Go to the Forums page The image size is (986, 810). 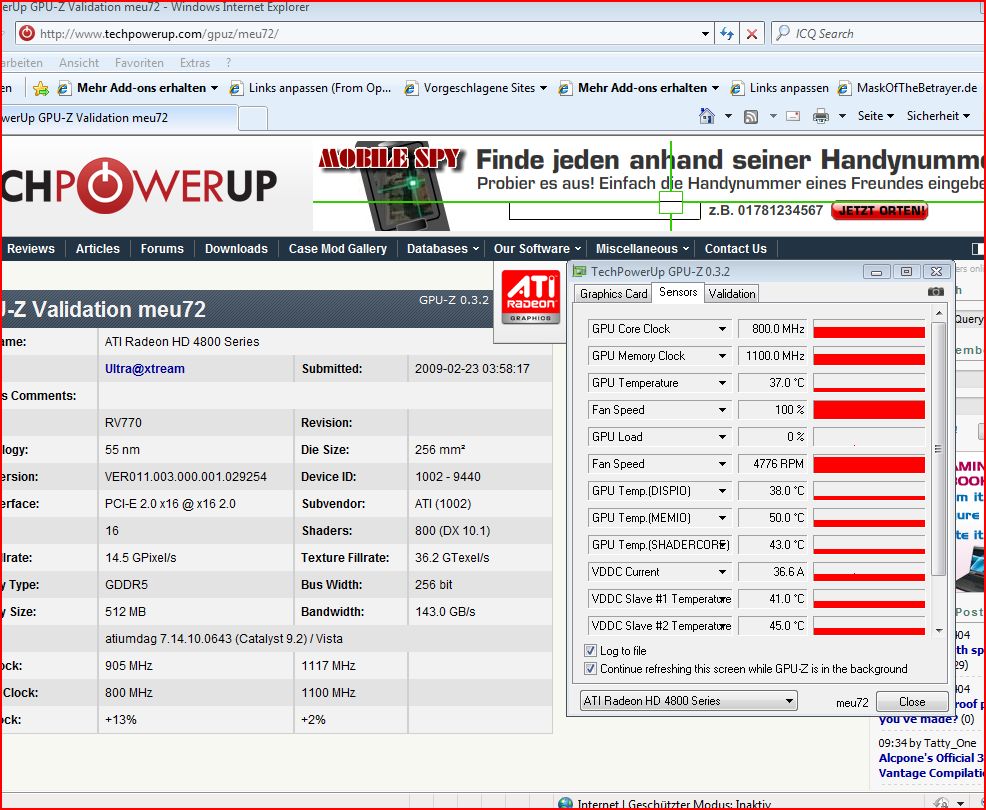click(x=162, y=248)
